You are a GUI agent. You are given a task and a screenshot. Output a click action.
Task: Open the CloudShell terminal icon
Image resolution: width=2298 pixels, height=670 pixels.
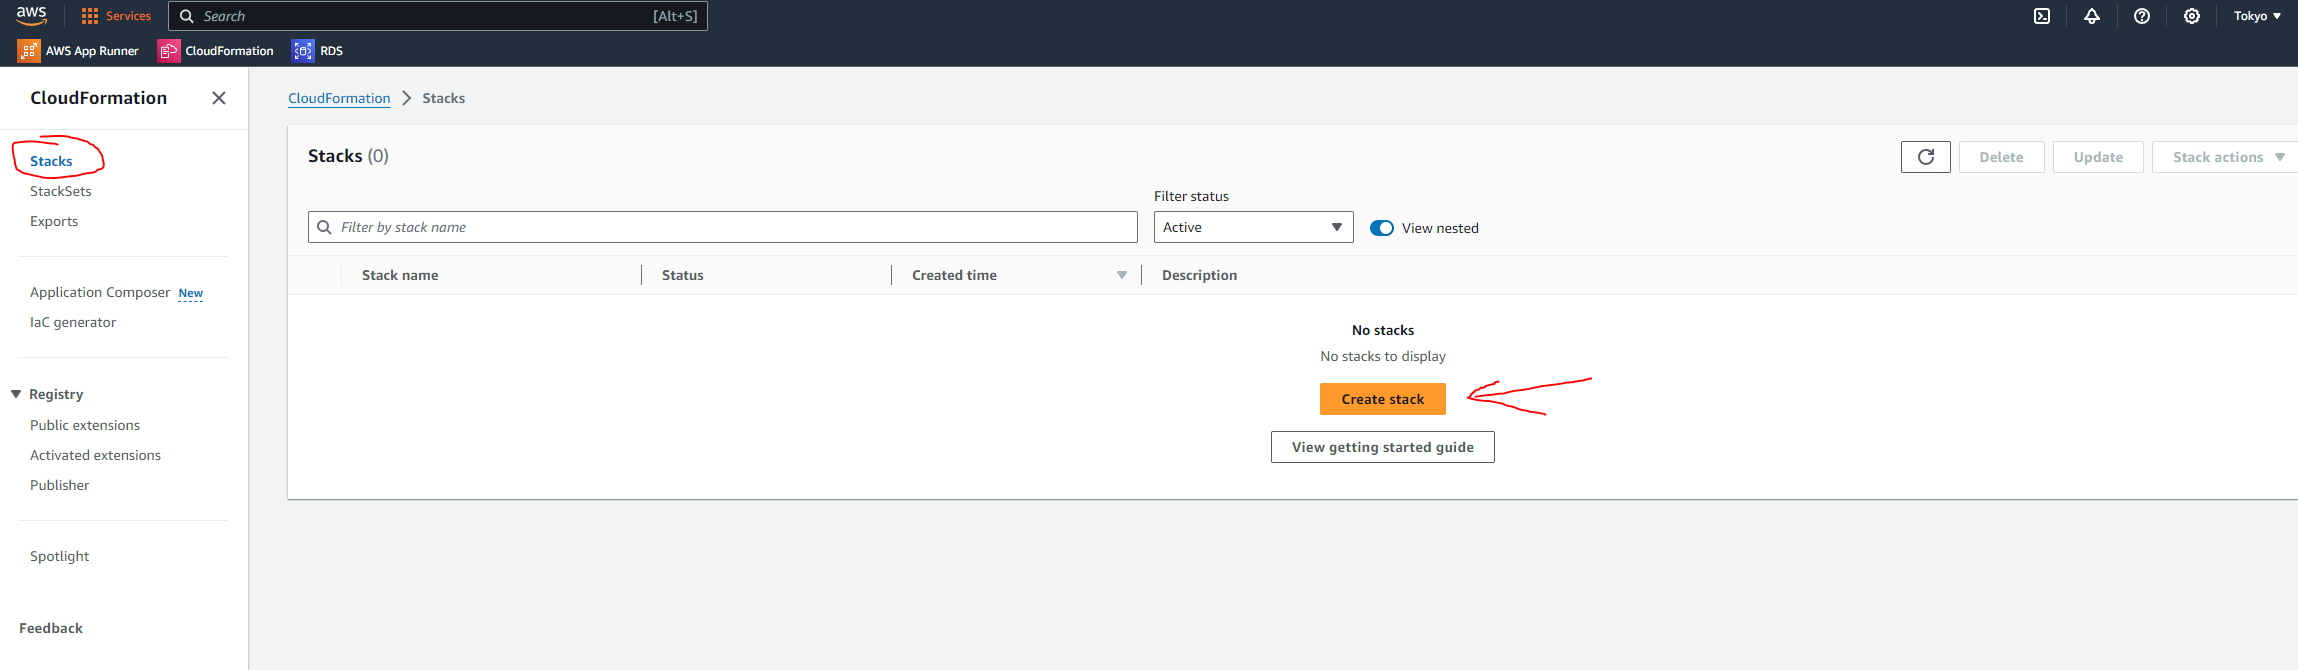pyautogui.click(x=2042, y=16)
